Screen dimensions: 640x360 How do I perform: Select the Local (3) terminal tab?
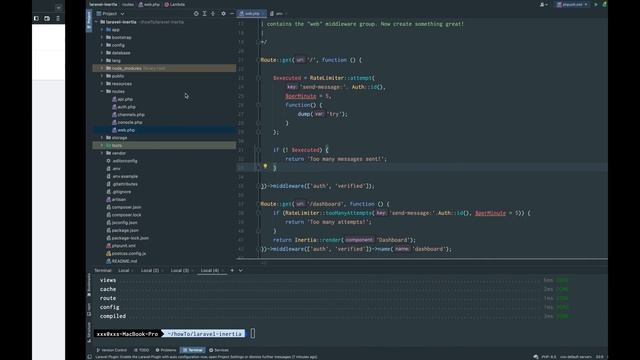(180, 270)
